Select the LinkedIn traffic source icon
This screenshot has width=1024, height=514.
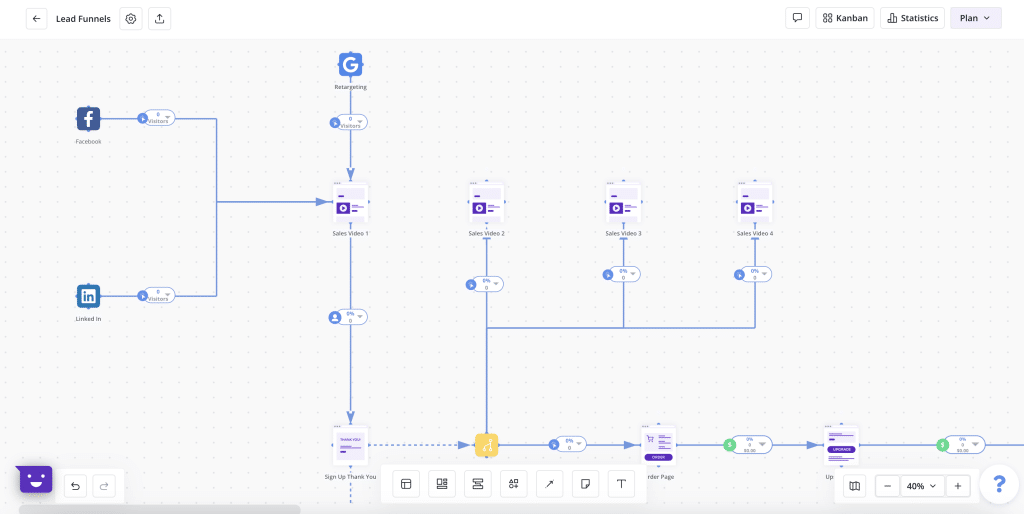tap(88, 296)
